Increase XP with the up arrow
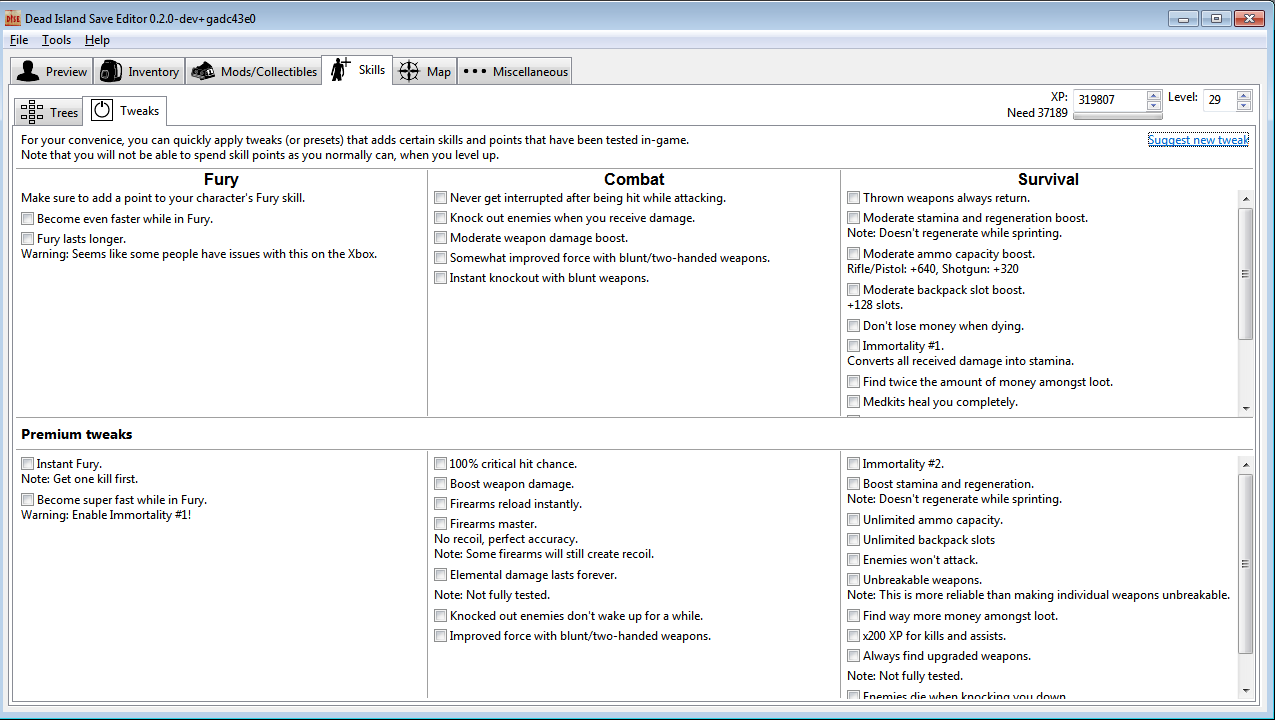Viewport: 1275px width, 720px height. pos(1153,95)
